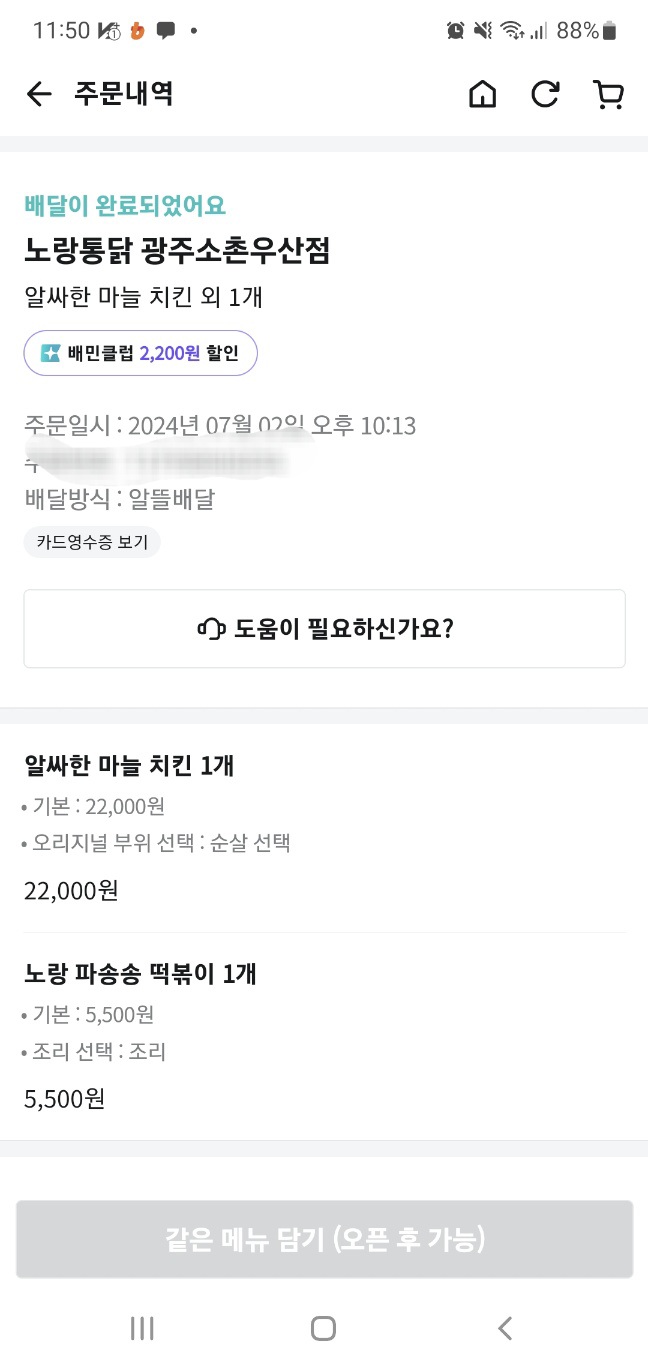Select the 알싸한 마늘 치킨 1개 item
This screenshot has width=648, height=1368.
(129, 766)
